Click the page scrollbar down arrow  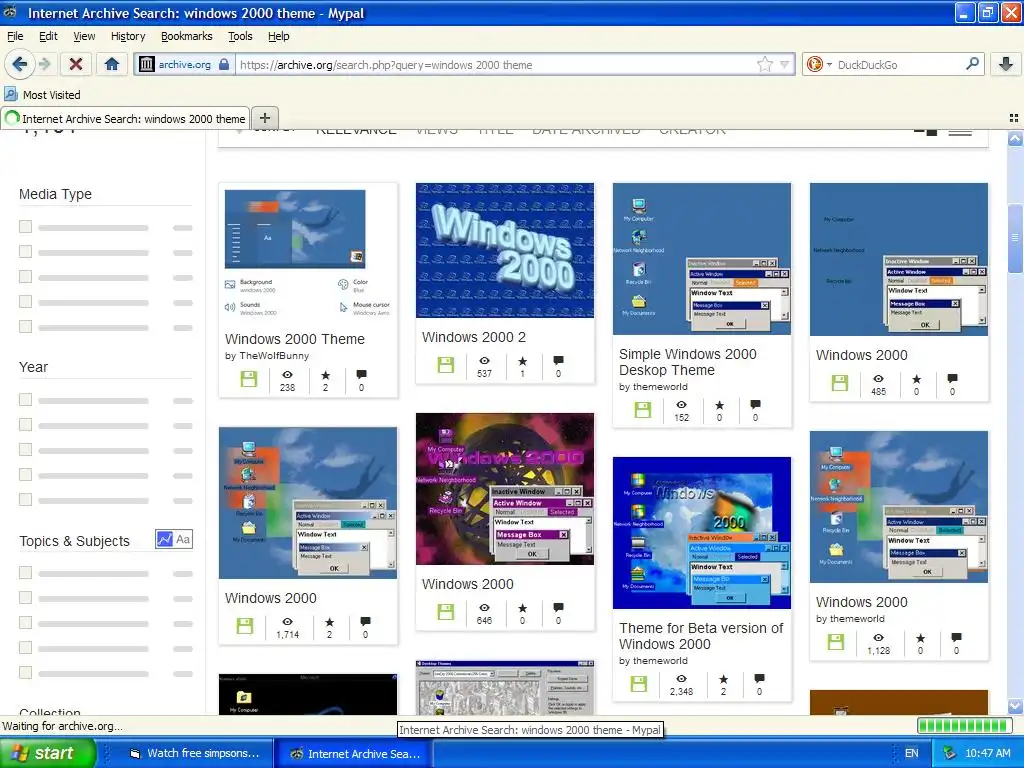pyautogui.click(x=1015, y=706)
